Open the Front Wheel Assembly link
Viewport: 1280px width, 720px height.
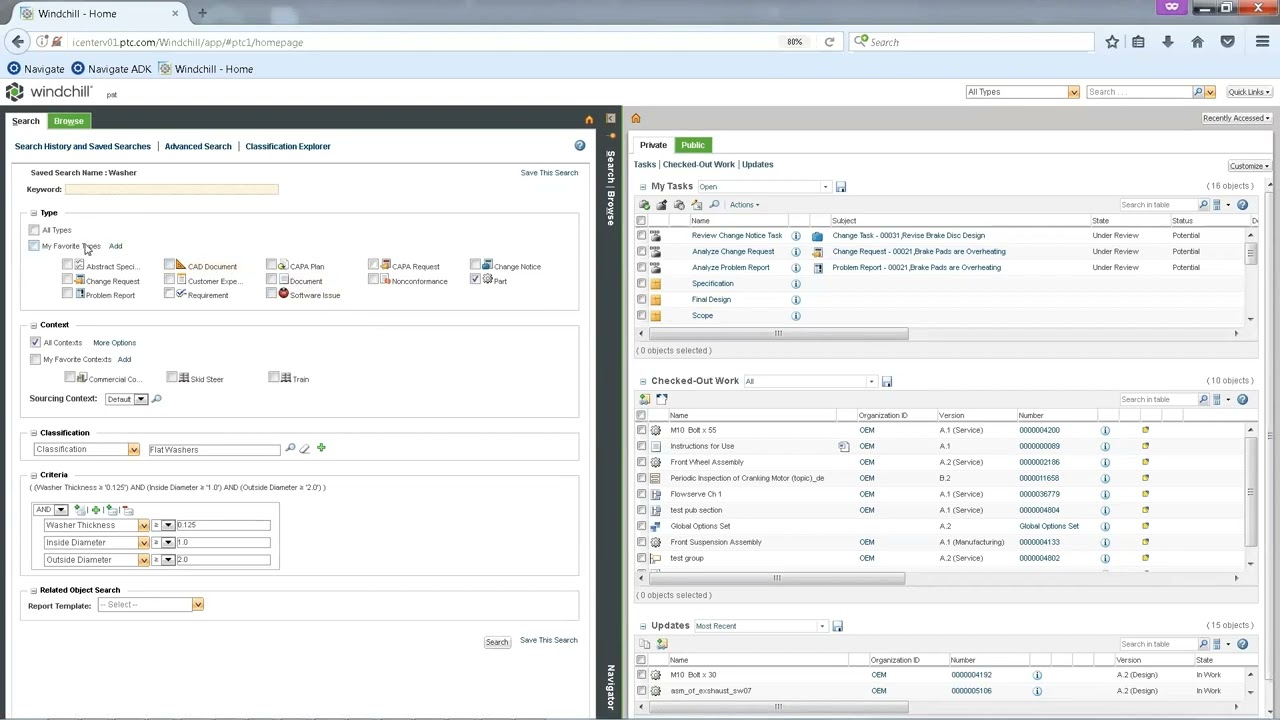pyautogui.click(x=707, y=462)
